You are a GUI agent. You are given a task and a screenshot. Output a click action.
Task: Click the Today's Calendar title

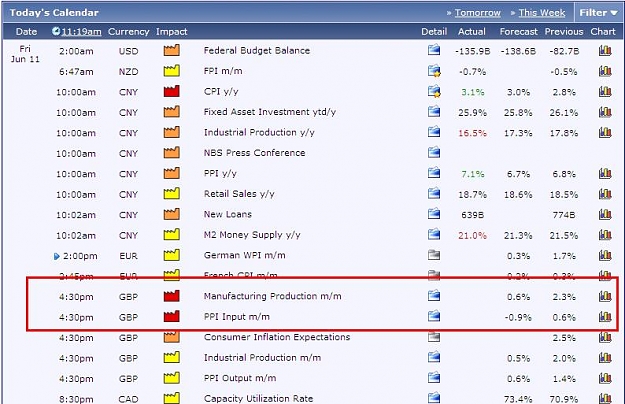[x=54, y=13]
